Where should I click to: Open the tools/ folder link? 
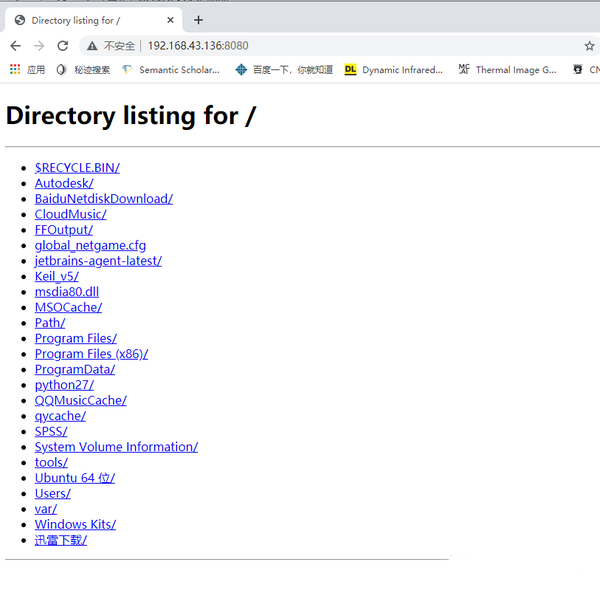point(51,463)
